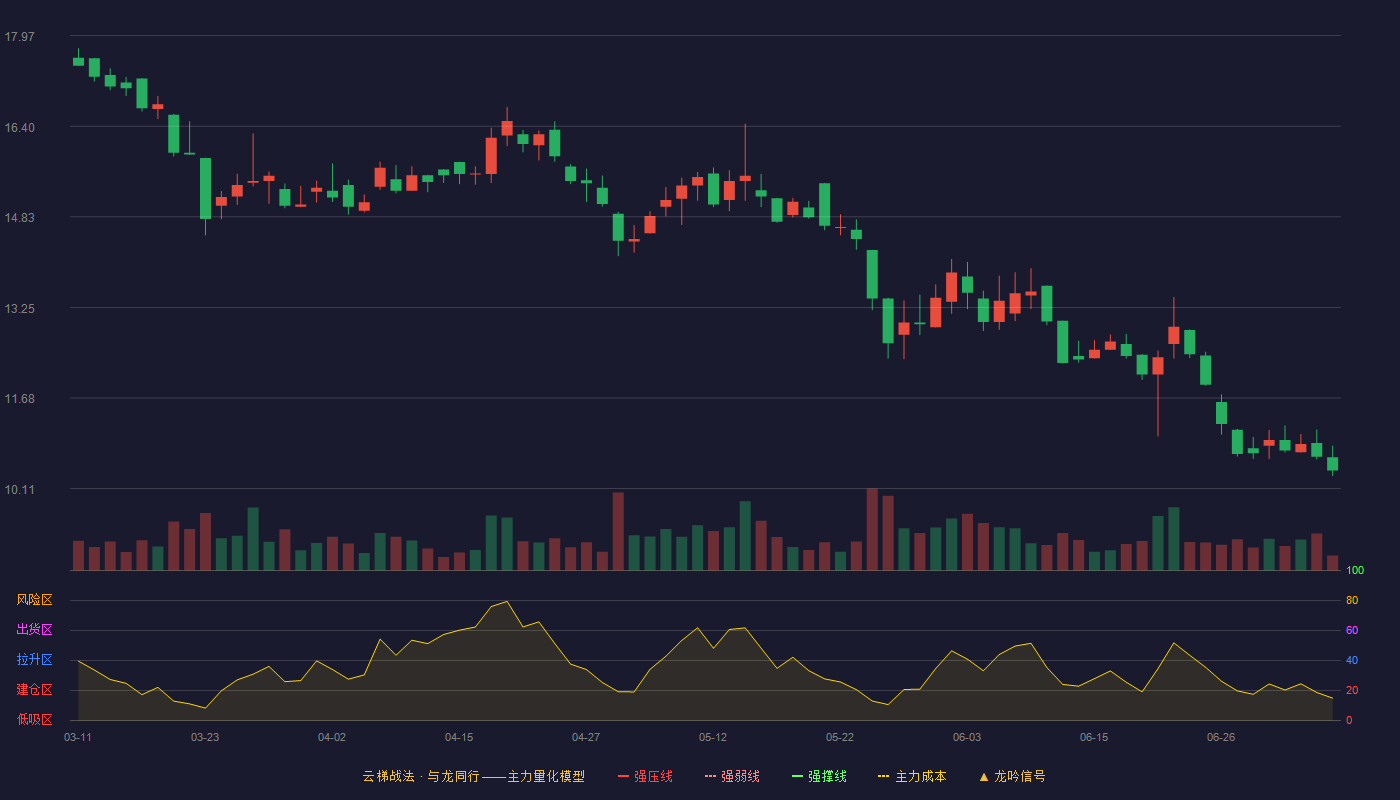Screen dimensions: 1400x800
Task: Click the yellow dashed 主力成本 marker
Action: [884, 776]
